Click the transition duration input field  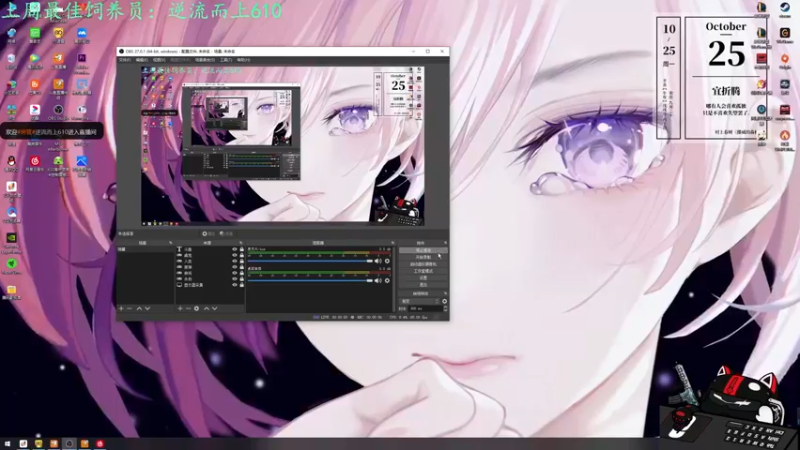(426, 309)
